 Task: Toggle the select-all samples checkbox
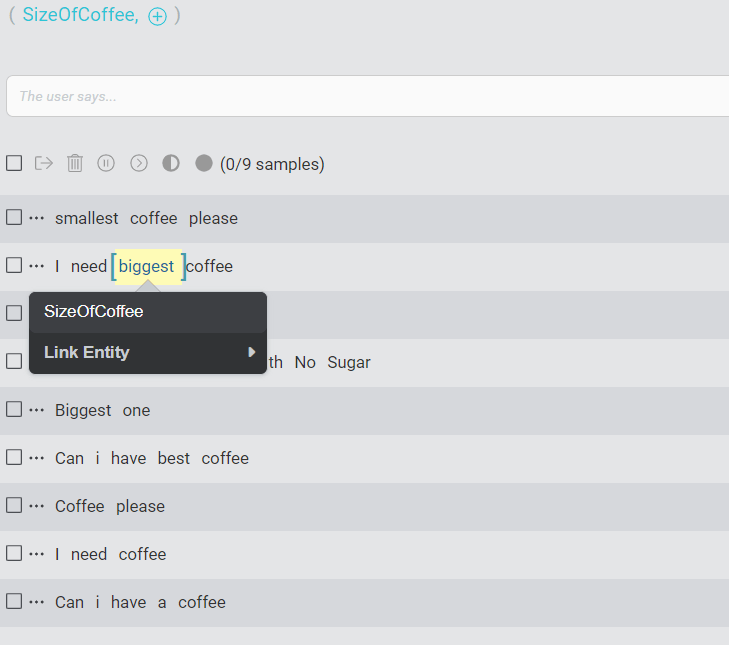pos(14,163)
